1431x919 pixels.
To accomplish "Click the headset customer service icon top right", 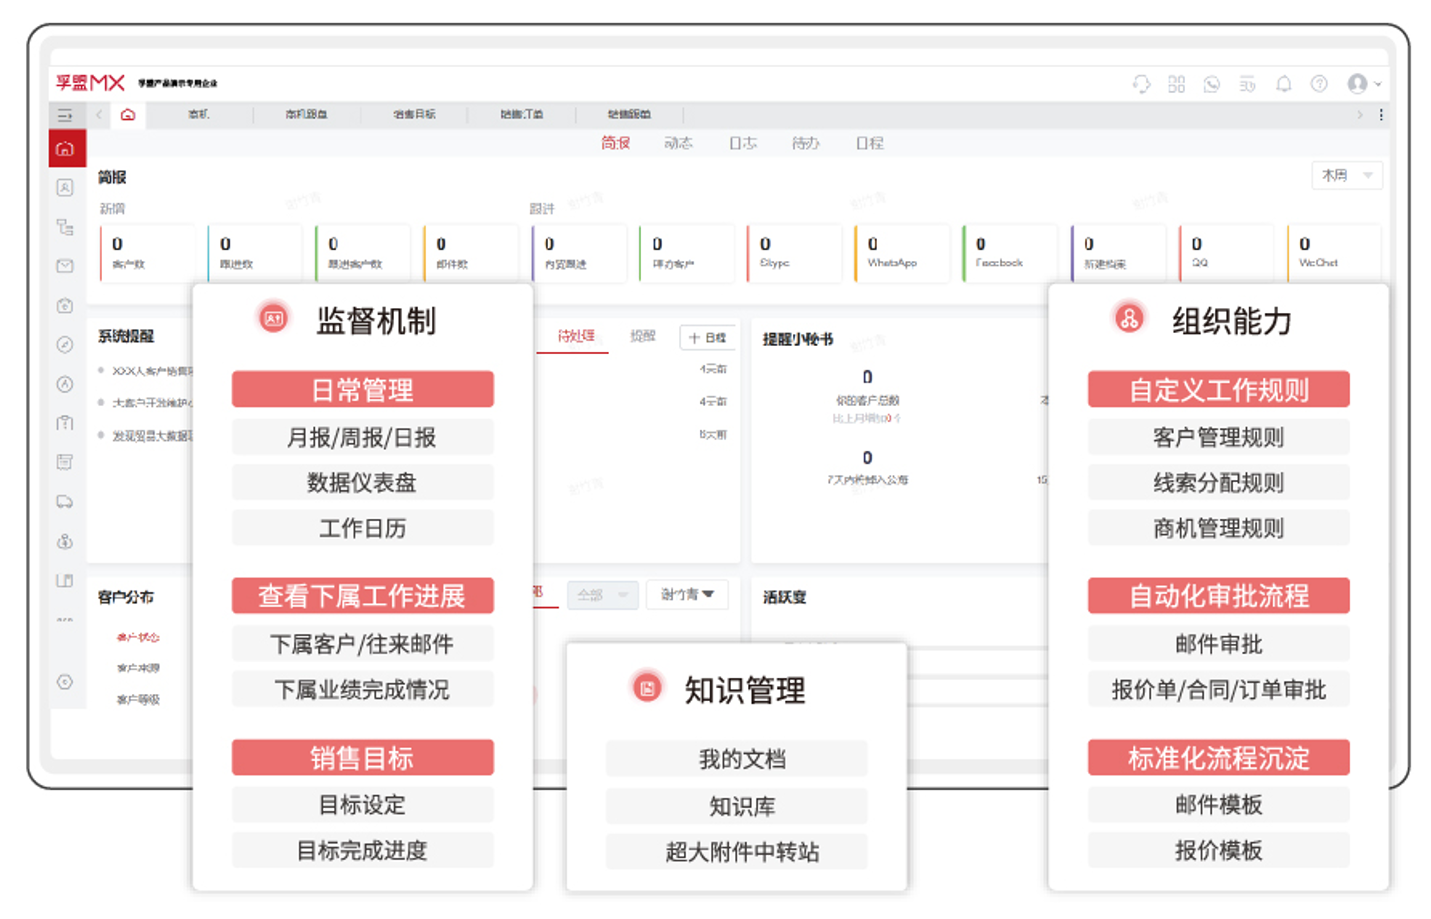I will point(1141,84).
